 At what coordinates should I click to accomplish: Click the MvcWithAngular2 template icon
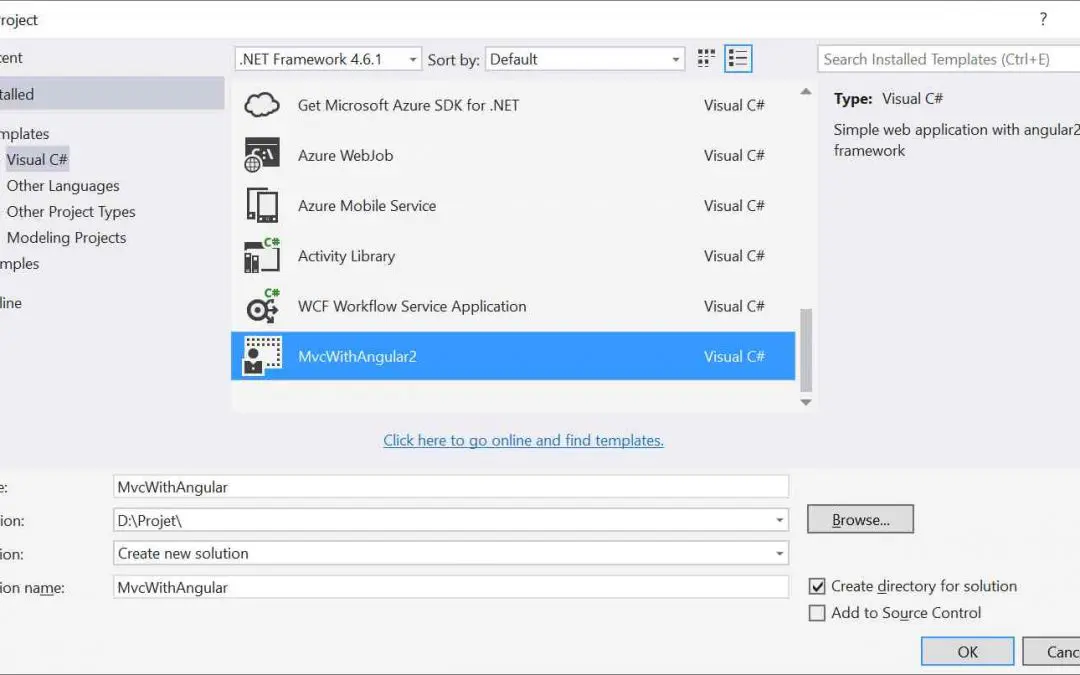coord(262,356)
